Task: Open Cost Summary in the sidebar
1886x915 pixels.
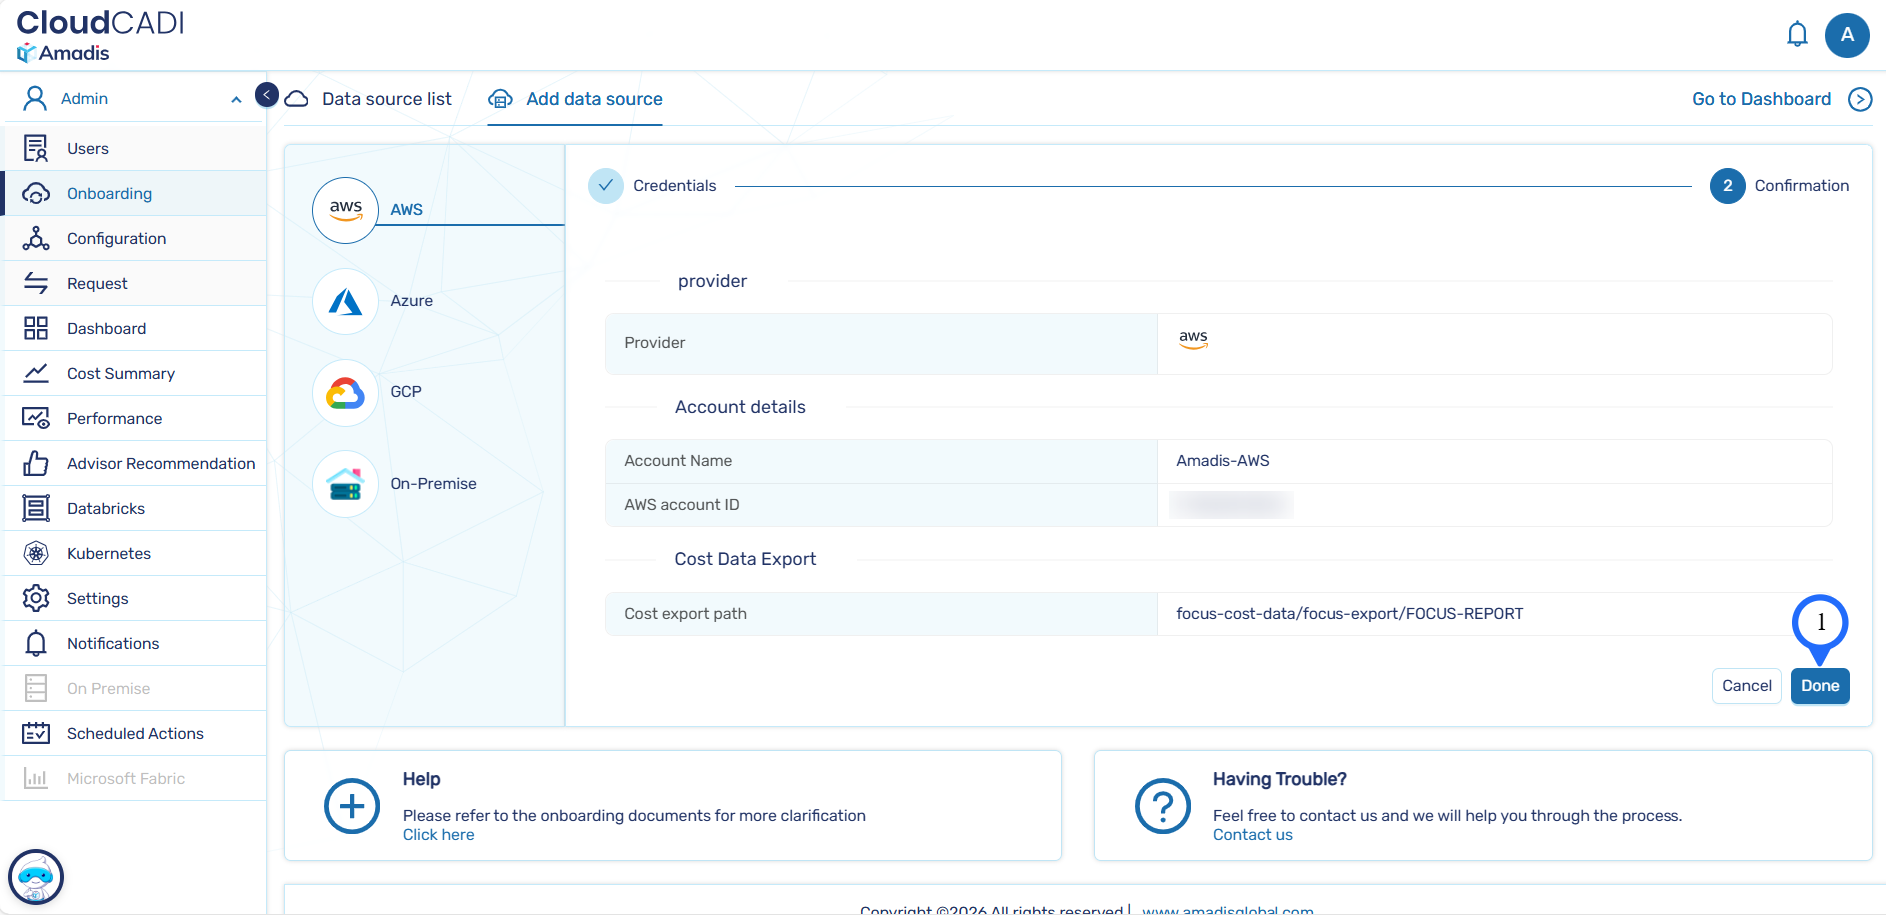Action: click(120, 373)
